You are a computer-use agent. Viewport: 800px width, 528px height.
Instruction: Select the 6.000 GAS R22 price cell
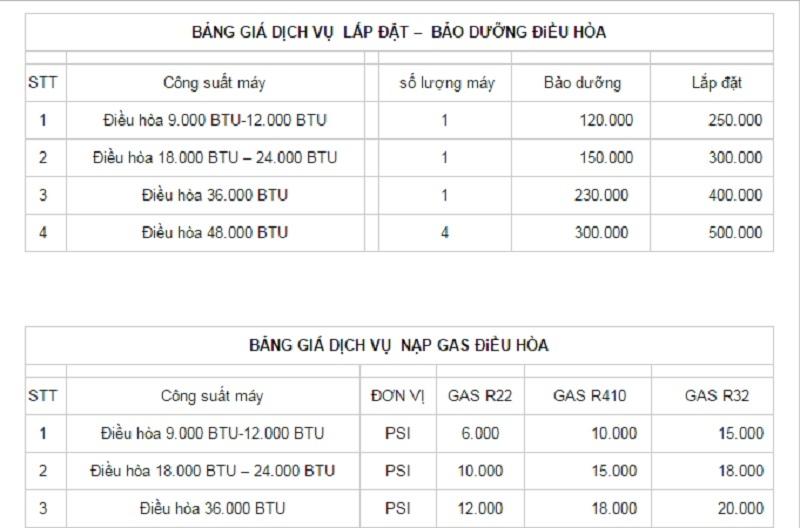[x=480, y=433]
